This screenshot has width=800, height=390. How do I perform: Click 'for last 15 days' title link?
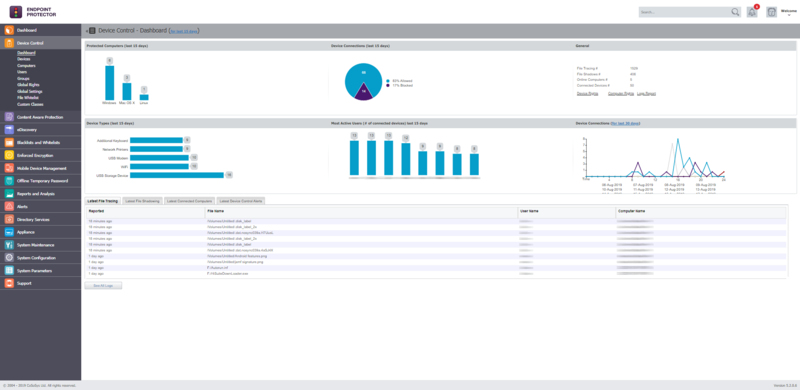tap(184, 31)
